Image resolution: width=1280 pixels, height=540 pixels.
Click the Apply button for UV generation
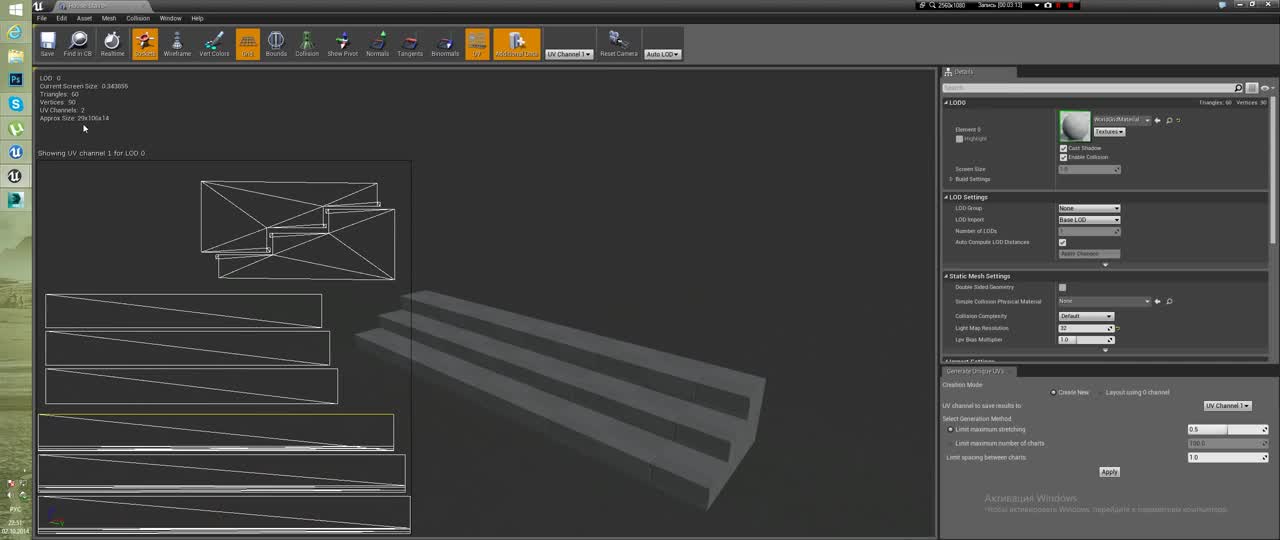pyautogui.click(x=1109, y=472)
